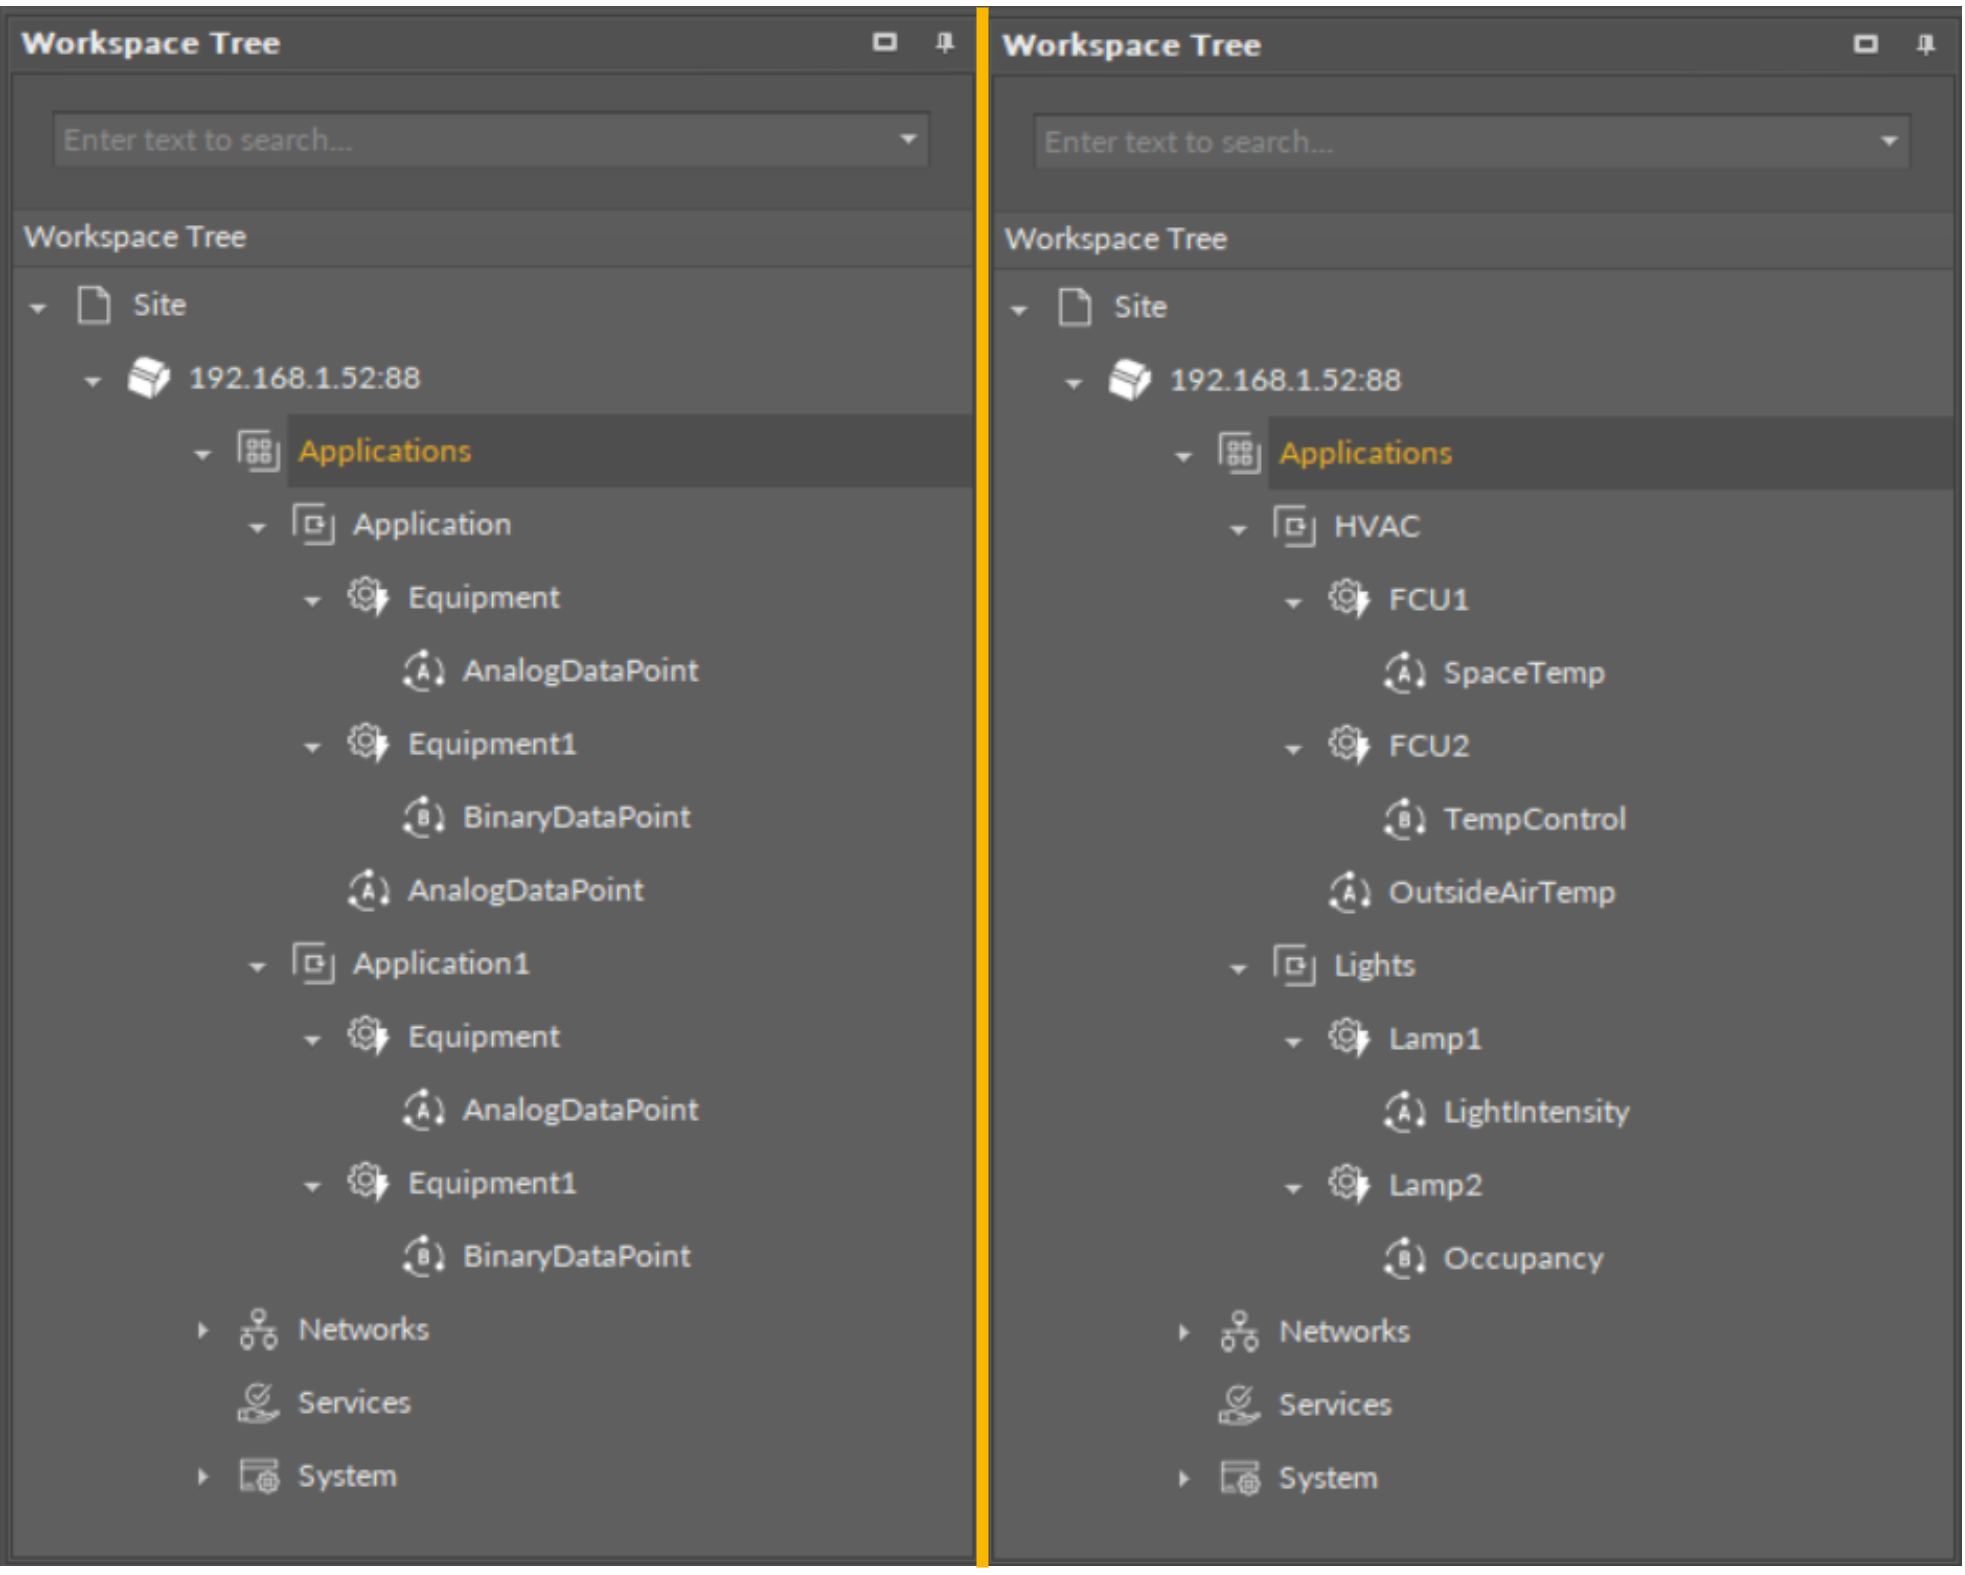Screen dimensions: 1965x1575
Task: Collapse the Application1 node
Action: (257, 966)
